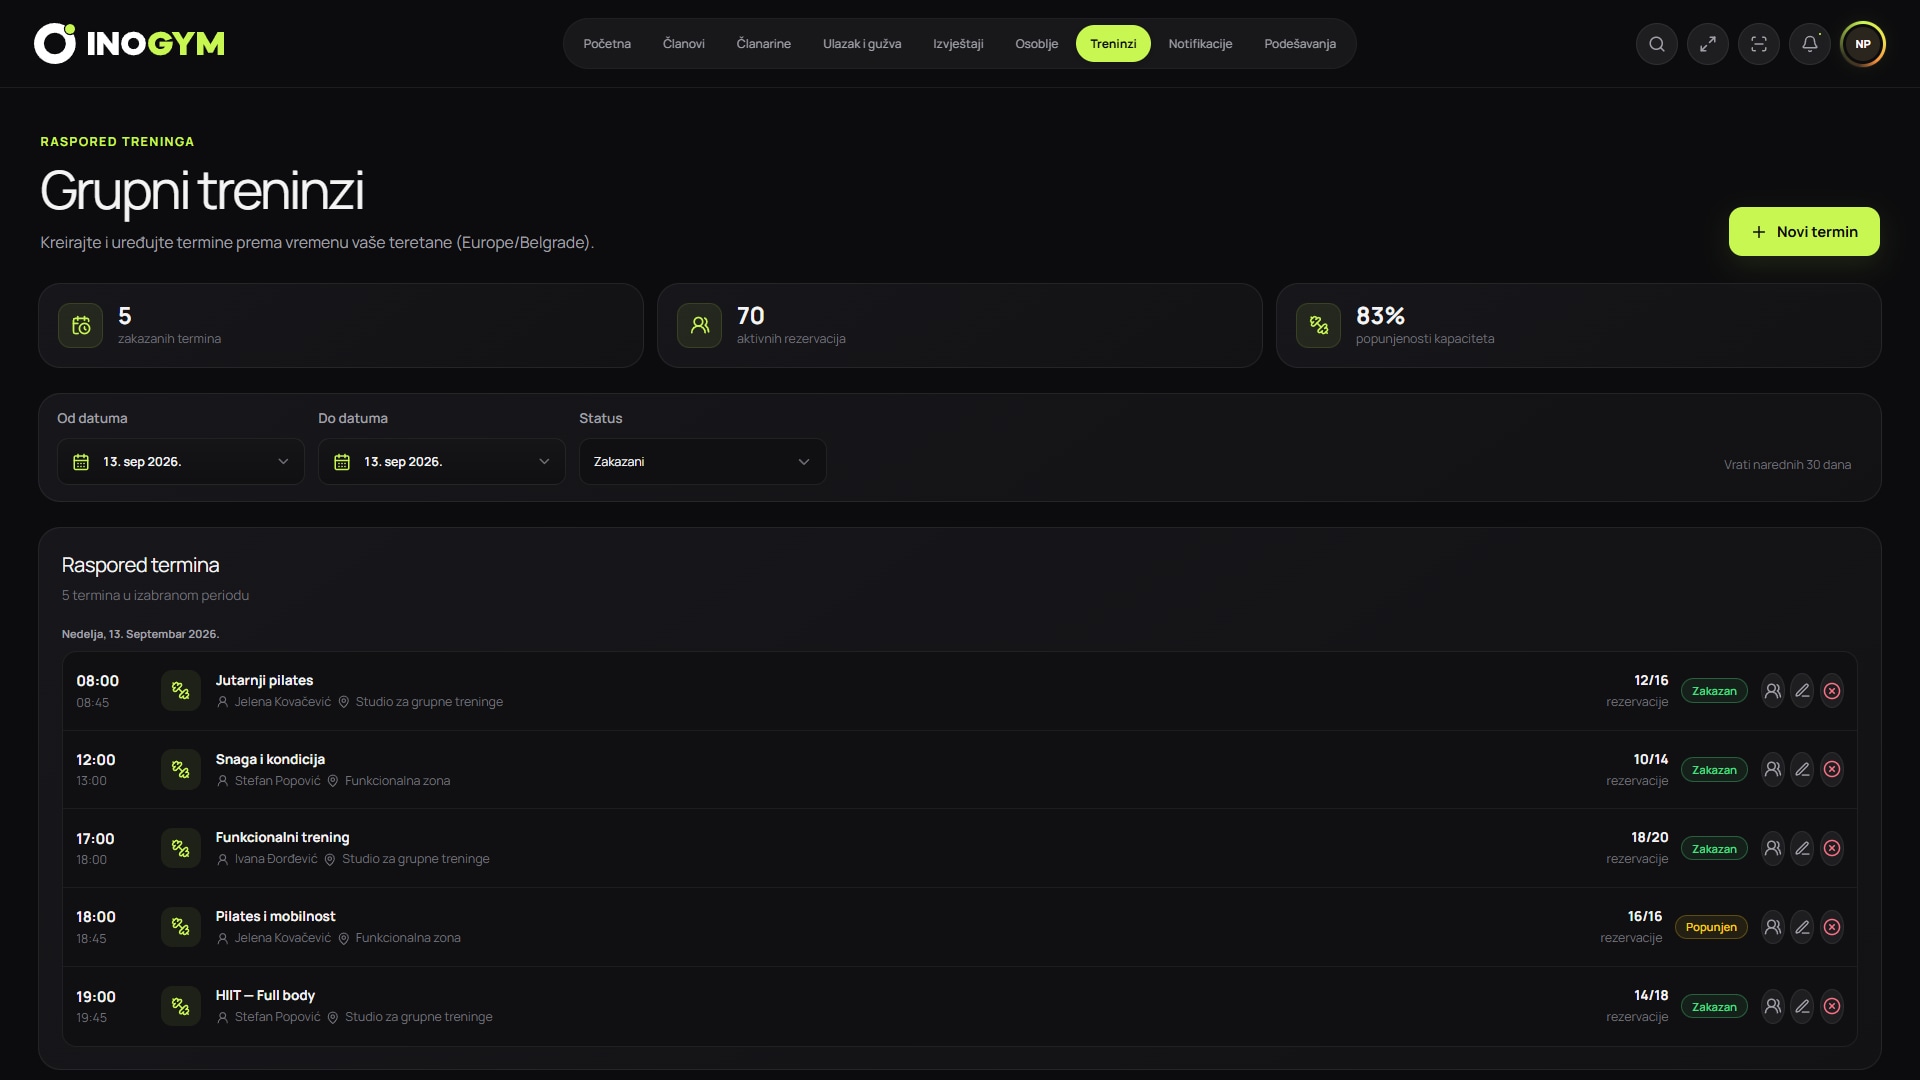
Task: Expand the Do datuma date picker
Action: [x=442, y=462]
